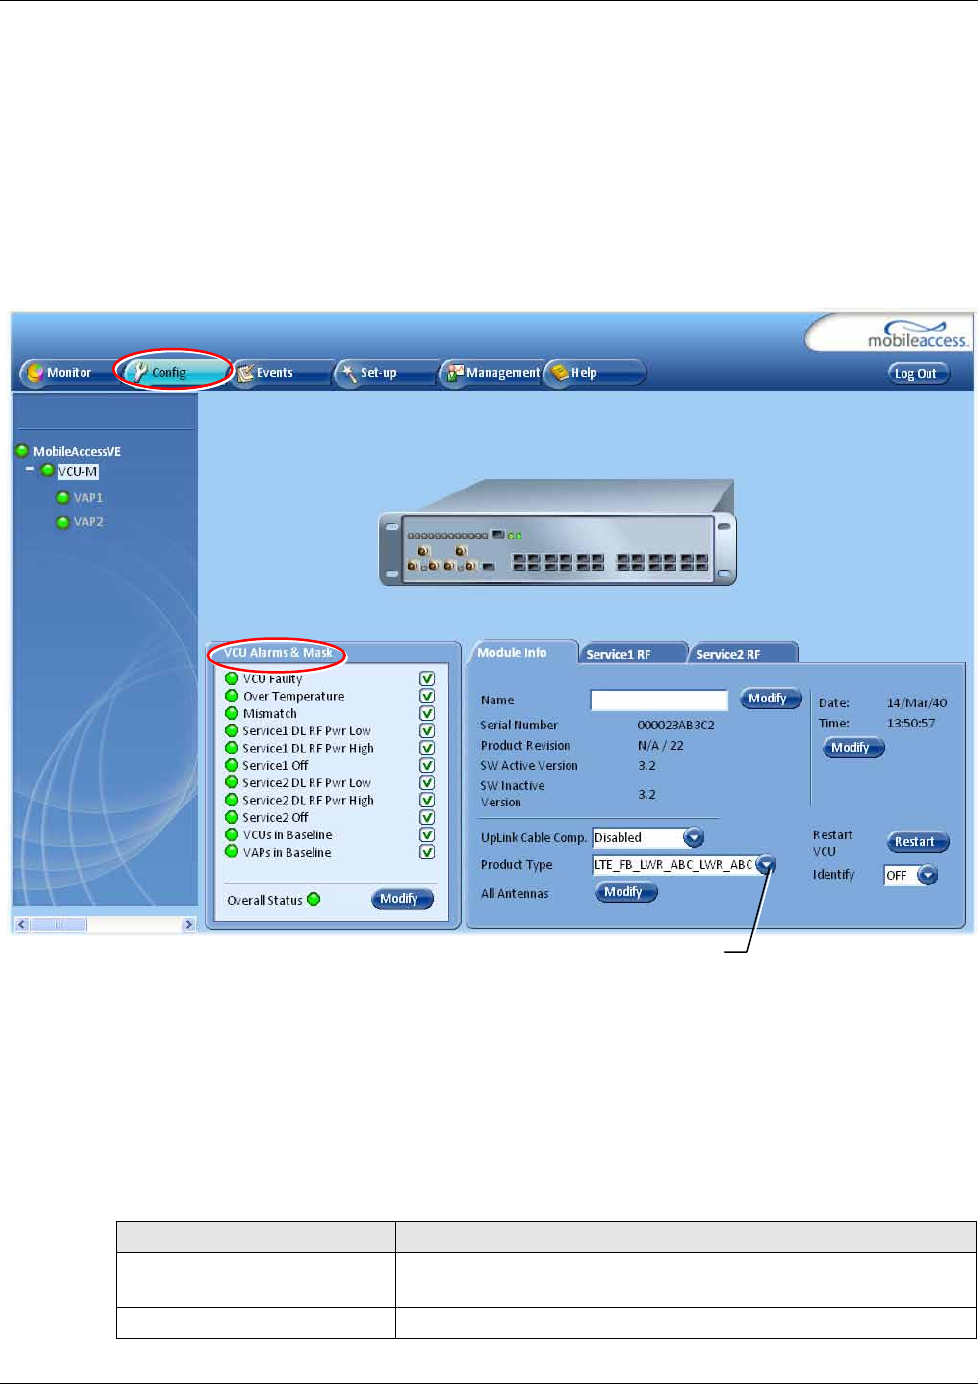Open the UpLink Cable Comp. dropdown

(x=693, y=838)
